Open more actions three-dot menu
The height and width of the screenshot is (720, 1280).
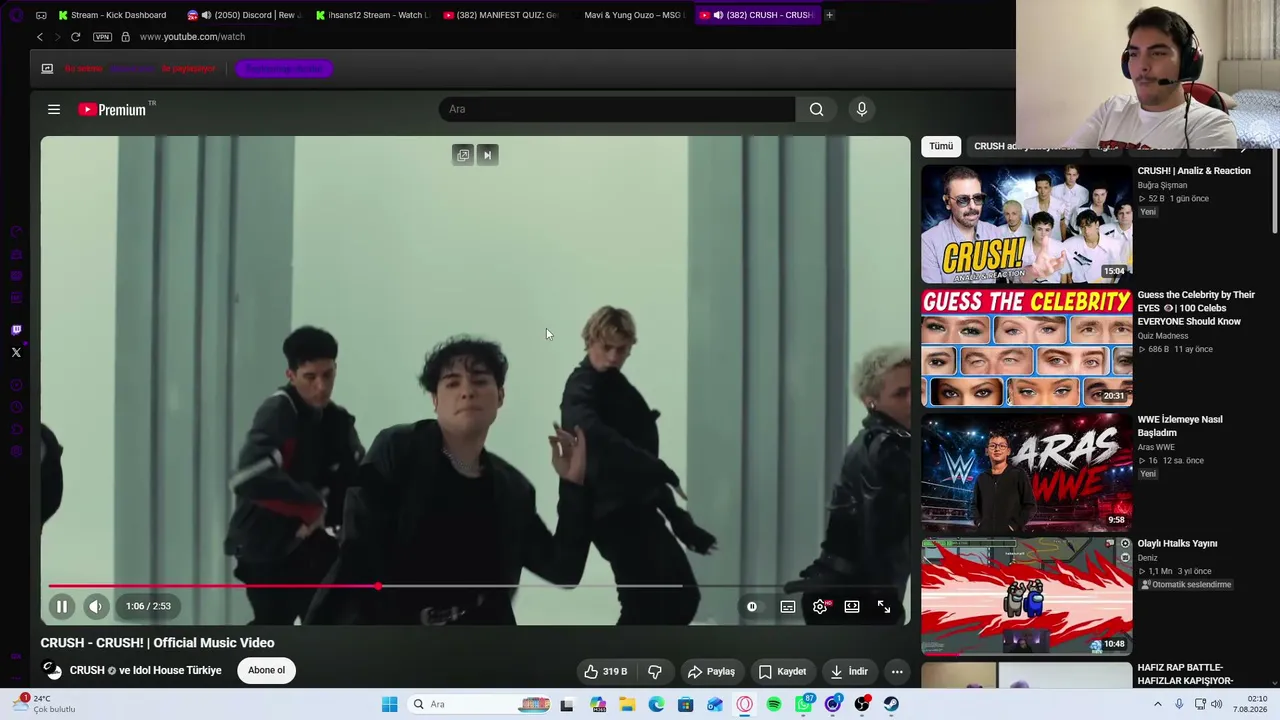tap(897, 671)
